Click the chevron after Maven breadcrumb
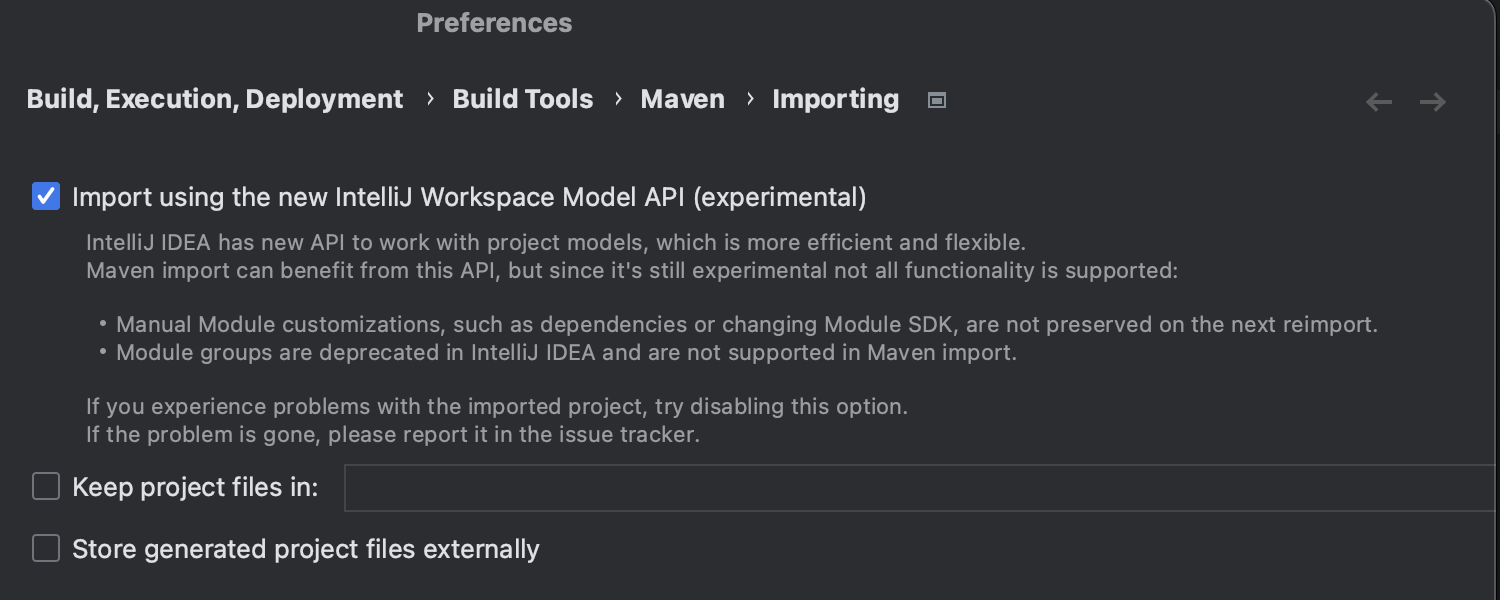 (749, 99)
